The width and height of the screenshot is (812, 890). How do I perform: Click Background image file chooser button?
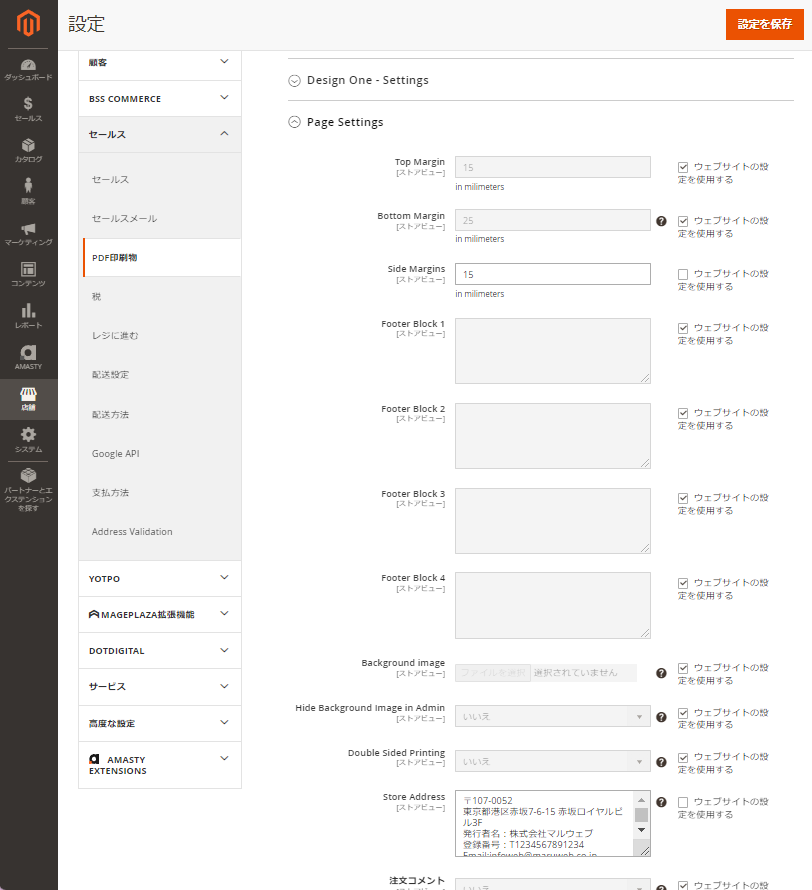click(x=493, y=673)
